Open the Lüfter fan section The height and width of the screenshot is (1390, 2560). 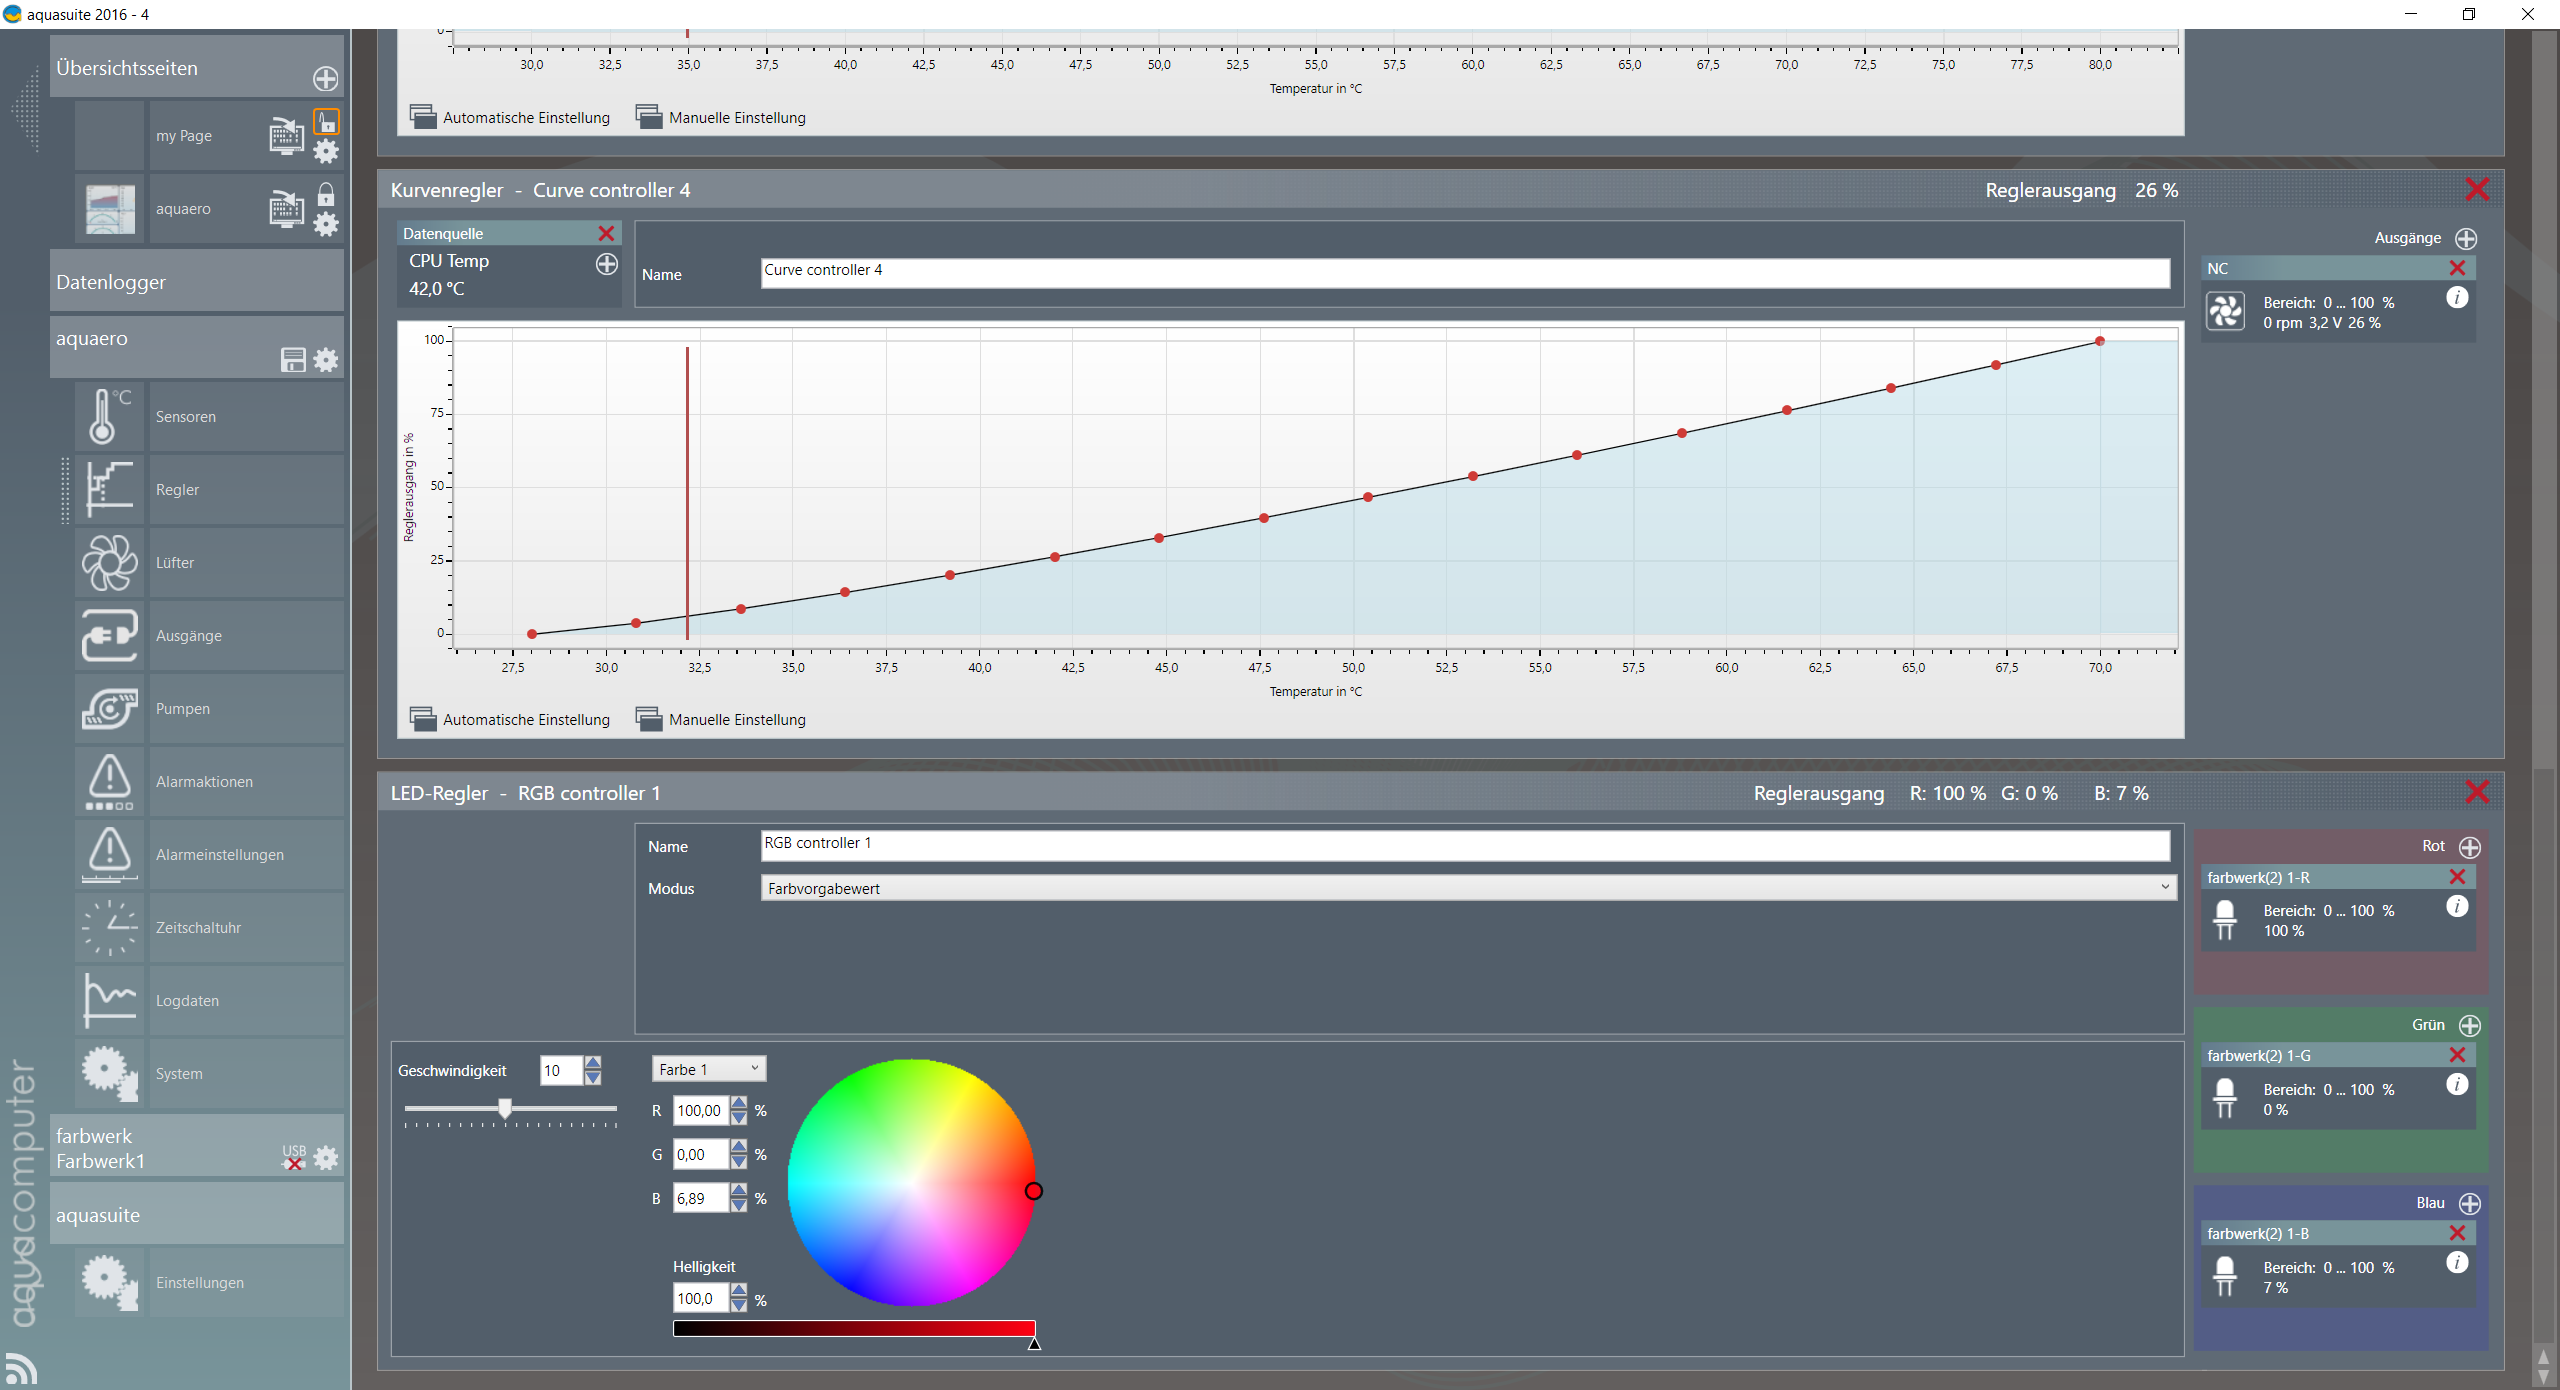click(109, 563)
